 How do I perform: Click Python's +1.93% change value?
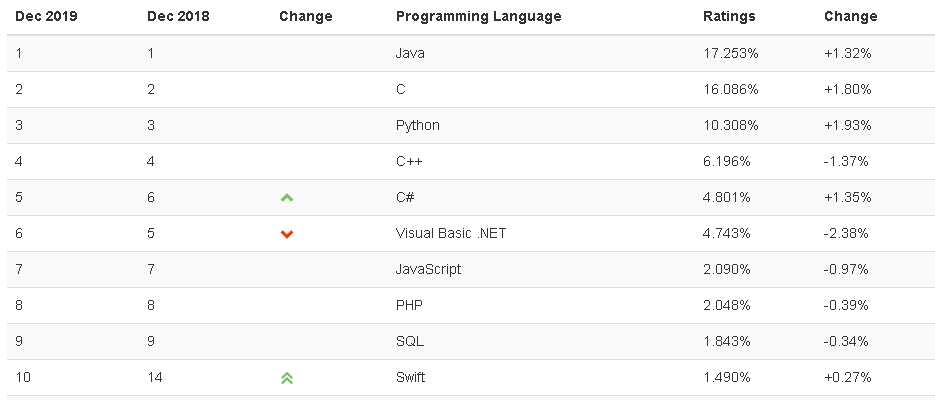tap(847, 125)
